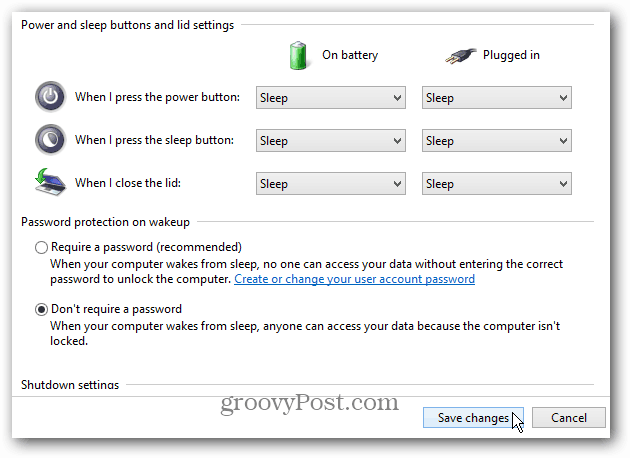Click the laptop lid close icon
The height and width of the screenshot is (458, 630).
point(50,182)
